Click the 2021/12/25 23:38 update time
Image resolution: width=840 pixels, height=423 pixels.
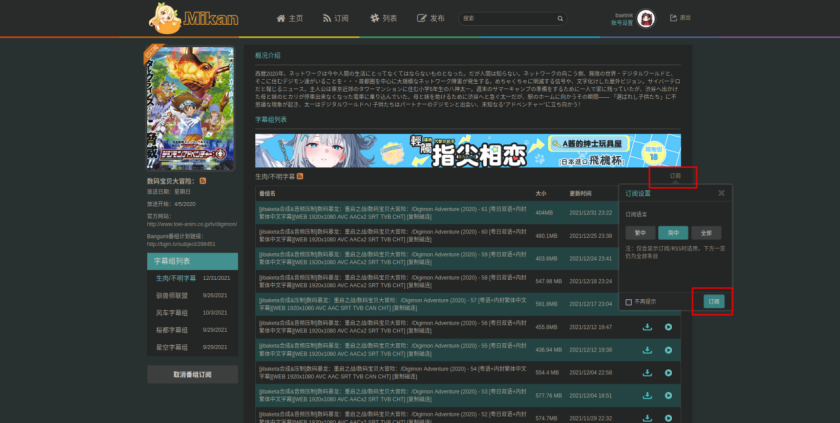tap(590, 236)
